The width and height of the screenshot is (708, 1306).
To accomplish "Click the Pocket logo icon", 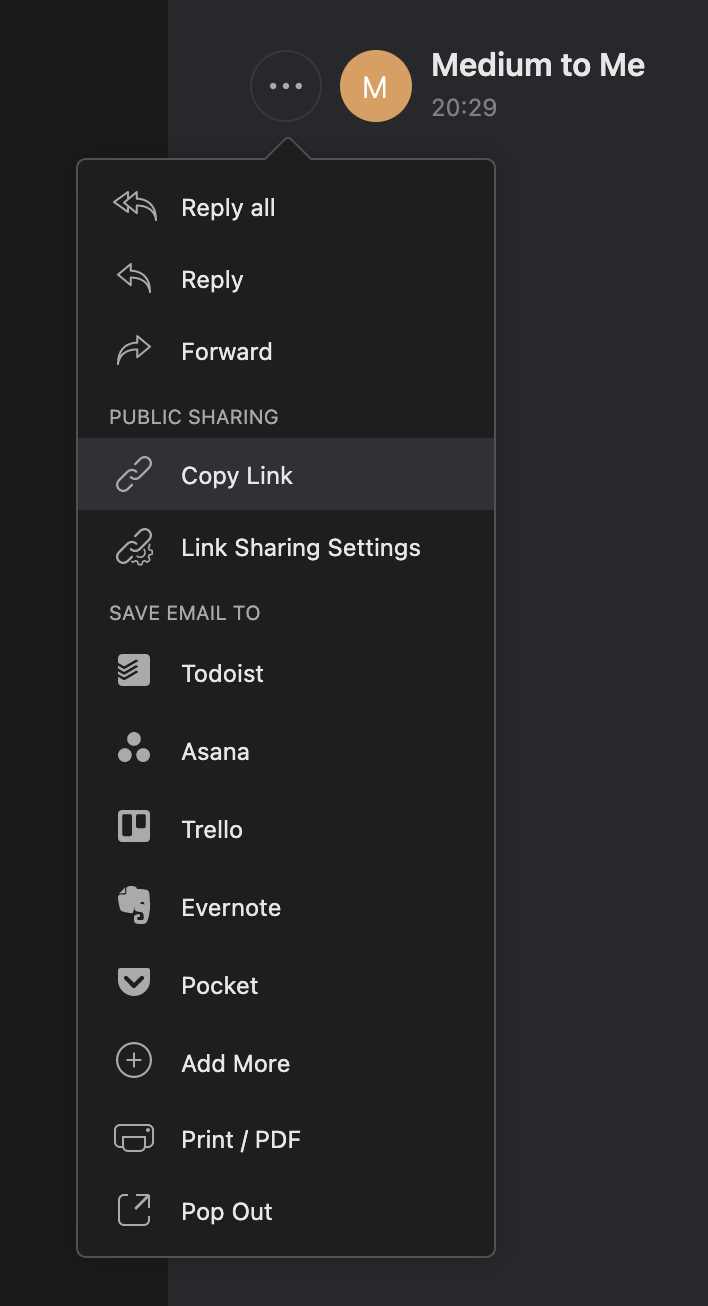I will pos(134,984).
